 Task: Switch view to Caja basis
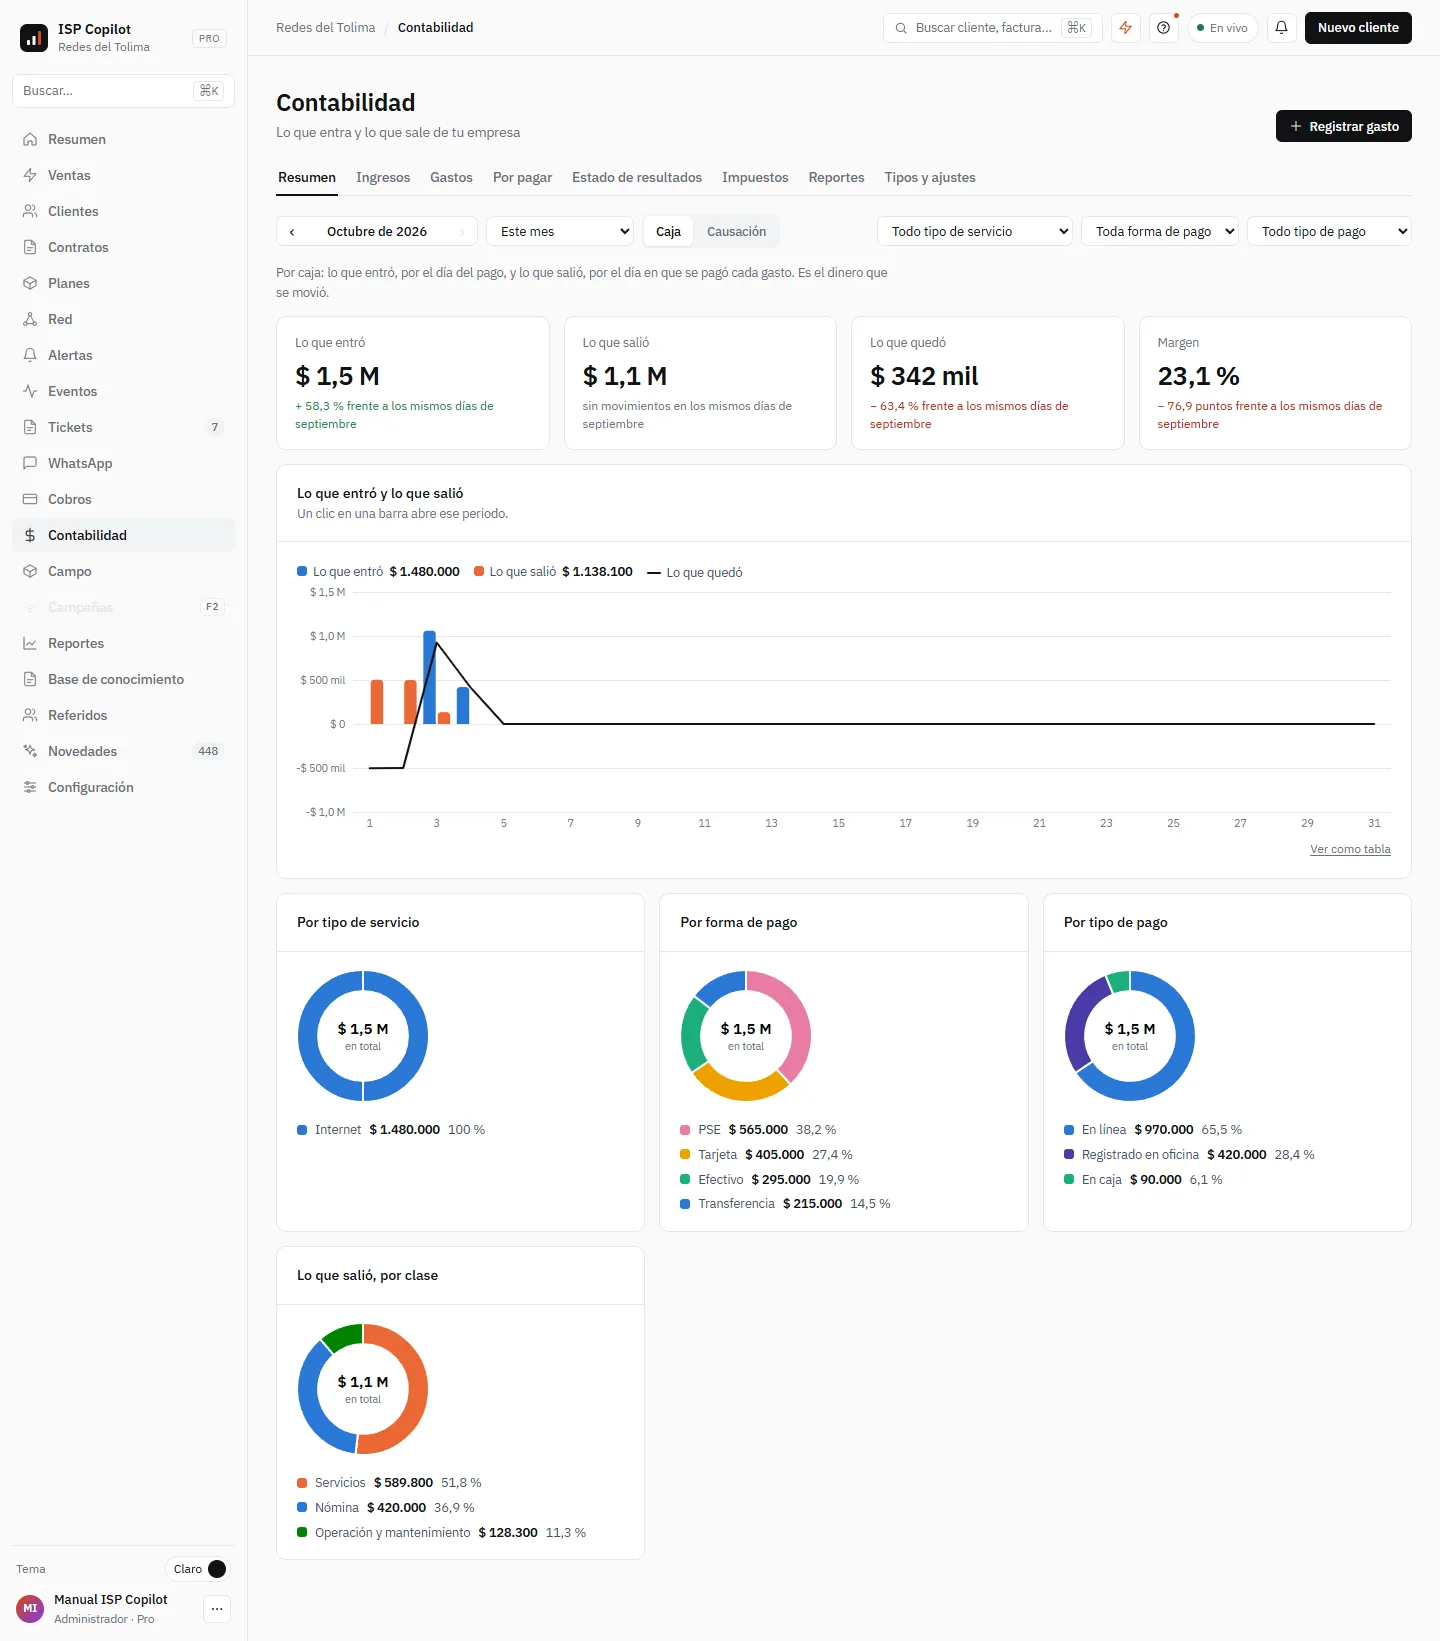point(668,232)
